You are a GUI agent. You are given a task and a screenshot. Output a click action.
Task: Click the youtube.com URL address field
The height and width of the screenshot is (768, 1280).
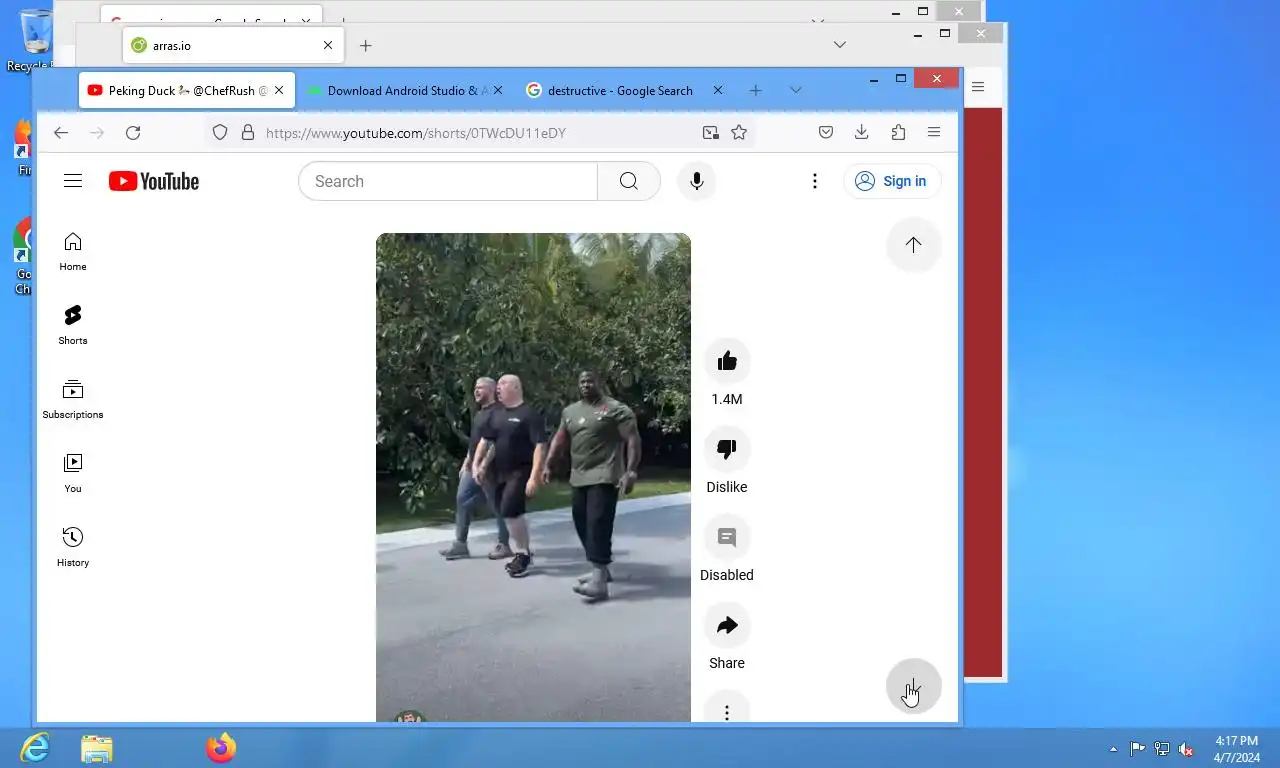click(480, 133)
